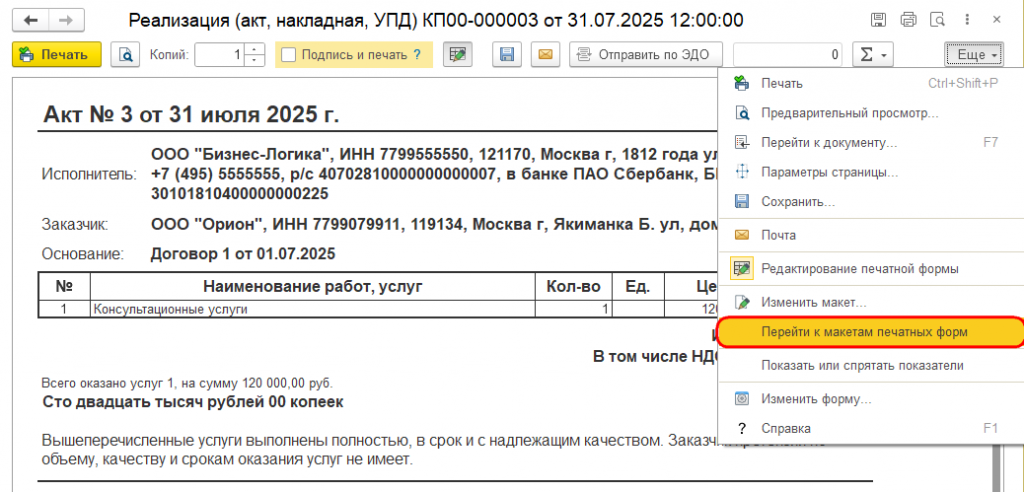Screen dimensions: 1024x492
Task: Click Сто двадцать тысяч рублей text
Action: coord(193,402)
